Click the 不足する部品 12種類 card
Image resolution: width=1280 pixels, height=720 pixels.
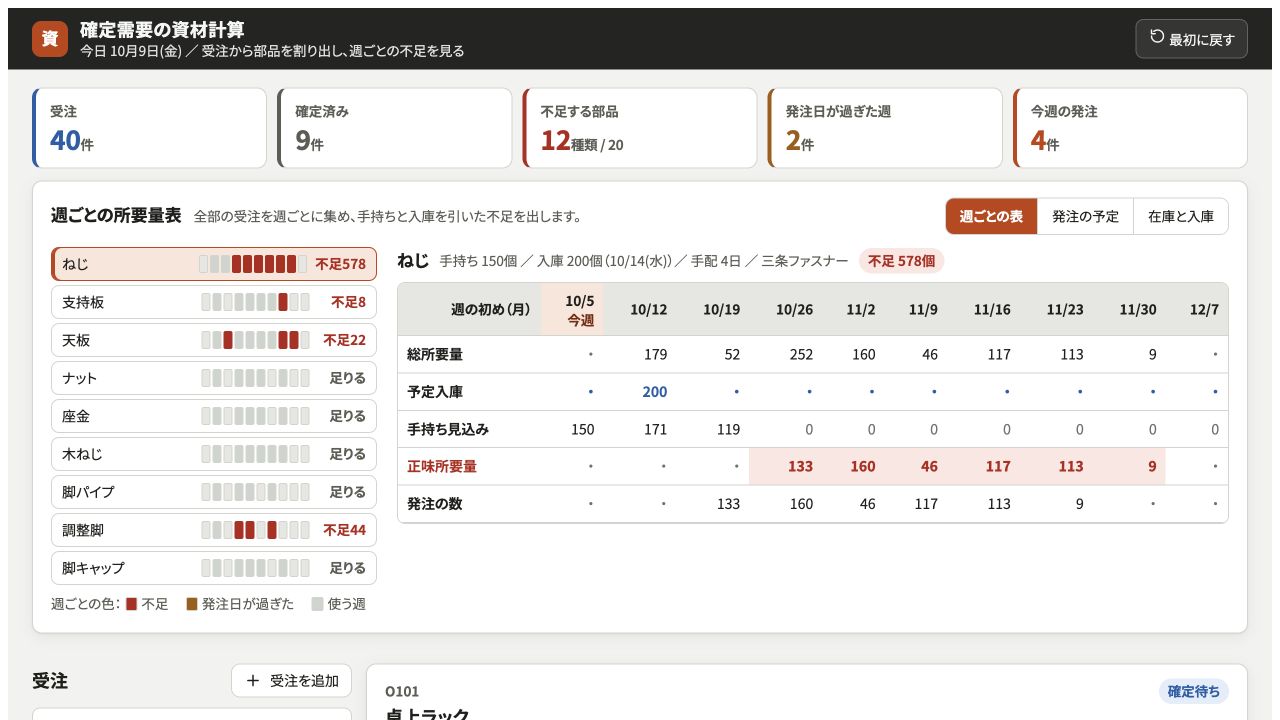coord(640,128)
